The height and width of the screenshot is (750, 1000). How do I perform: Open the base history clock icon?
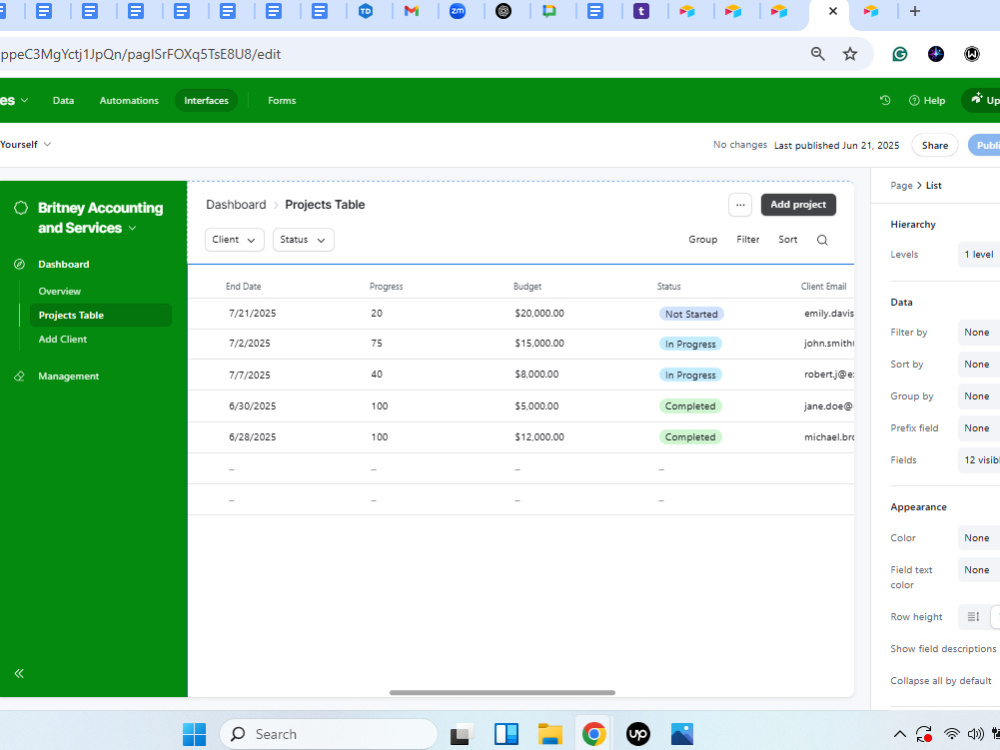tap(885, 100)
